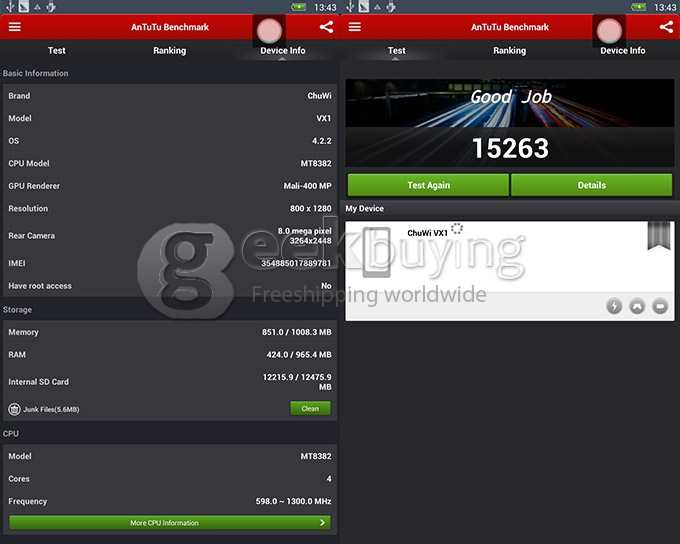680x544 pixels.
Task: Tap junk files trash bin icon
Action: (14, 409)
